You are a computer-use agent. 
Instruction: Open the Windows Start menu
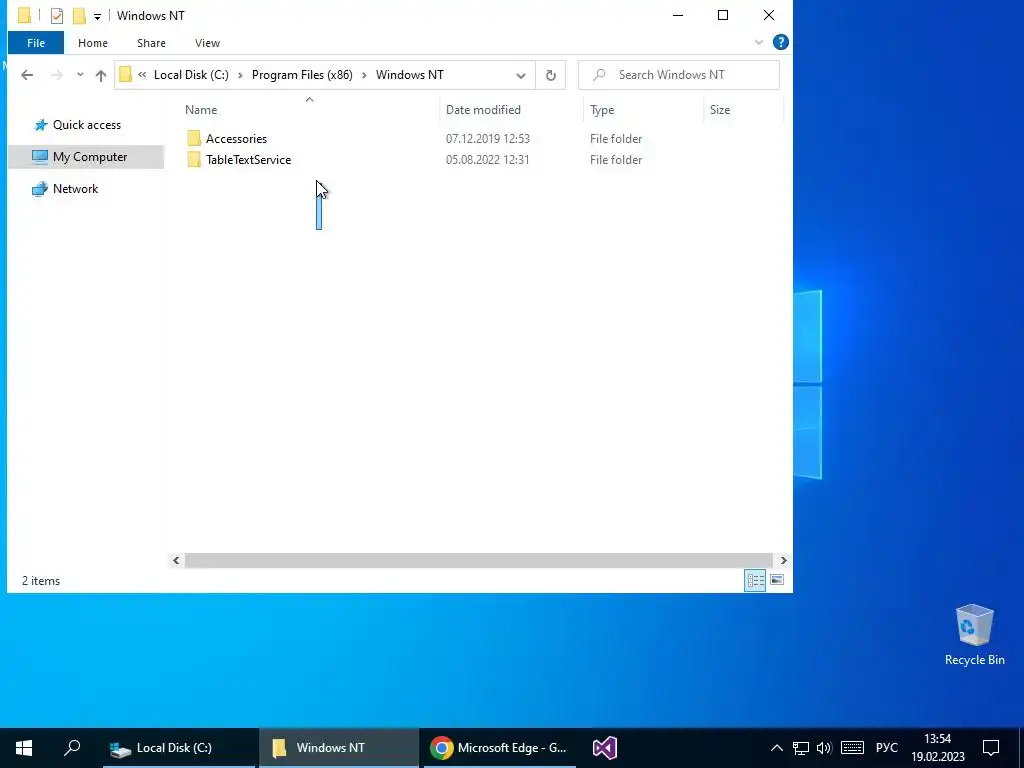(x=24, y=748)
